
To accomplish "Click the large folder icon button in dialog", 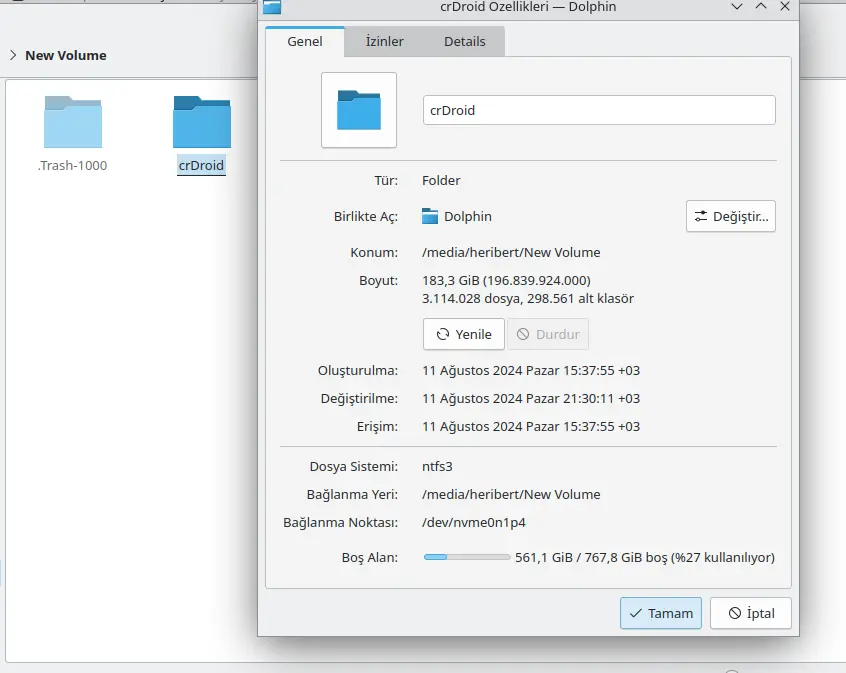I will pyautogui.click(x=359, y=110).
